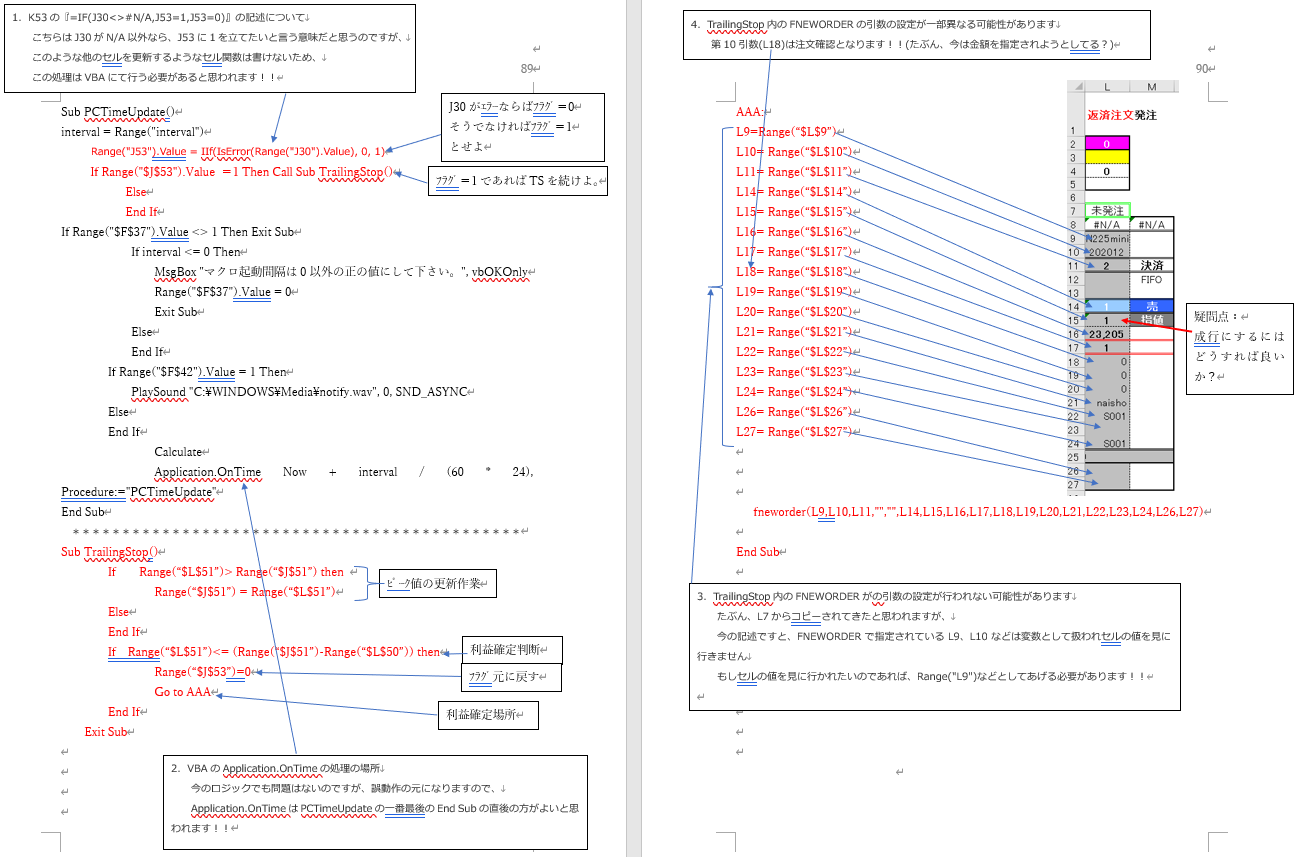Select comment box 3 about FNEWORDER arguments unset

[934, 645]
